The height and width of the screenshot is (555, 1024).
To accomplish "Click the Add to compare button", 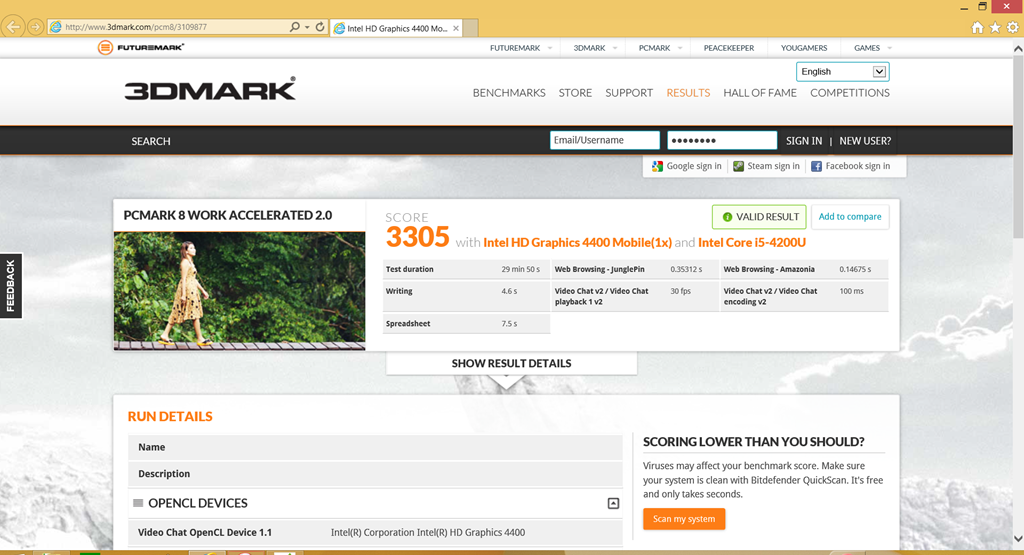I will (x=850, y=217).
